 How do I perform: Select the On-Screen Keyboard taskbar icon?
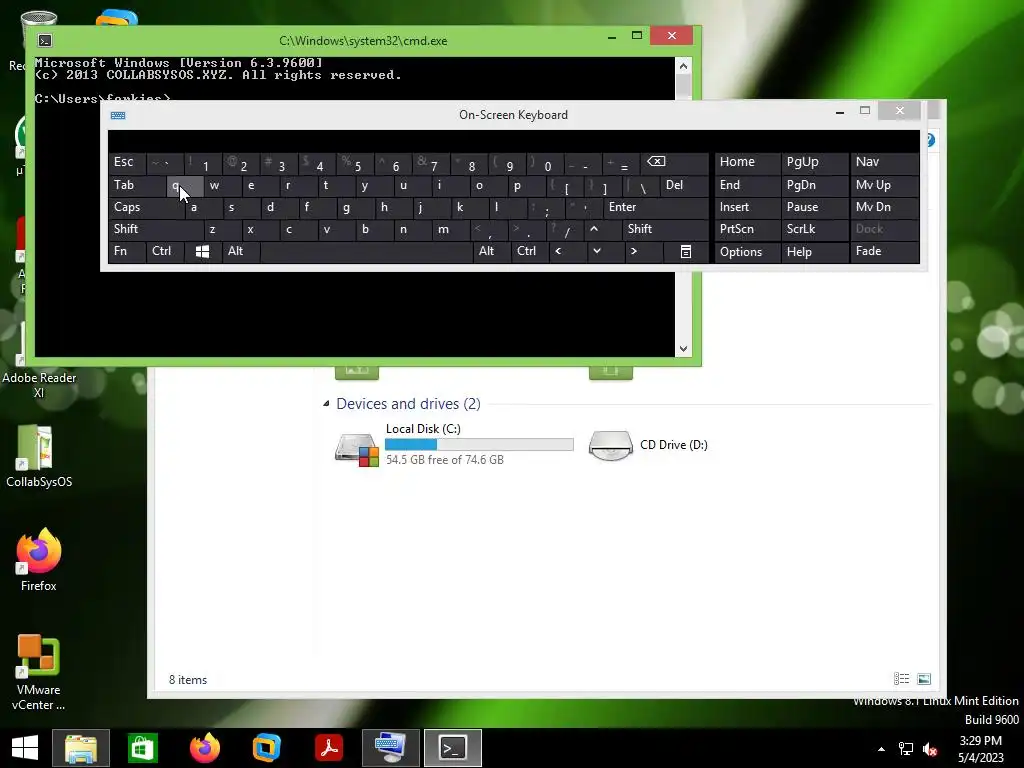click(391, 748)
